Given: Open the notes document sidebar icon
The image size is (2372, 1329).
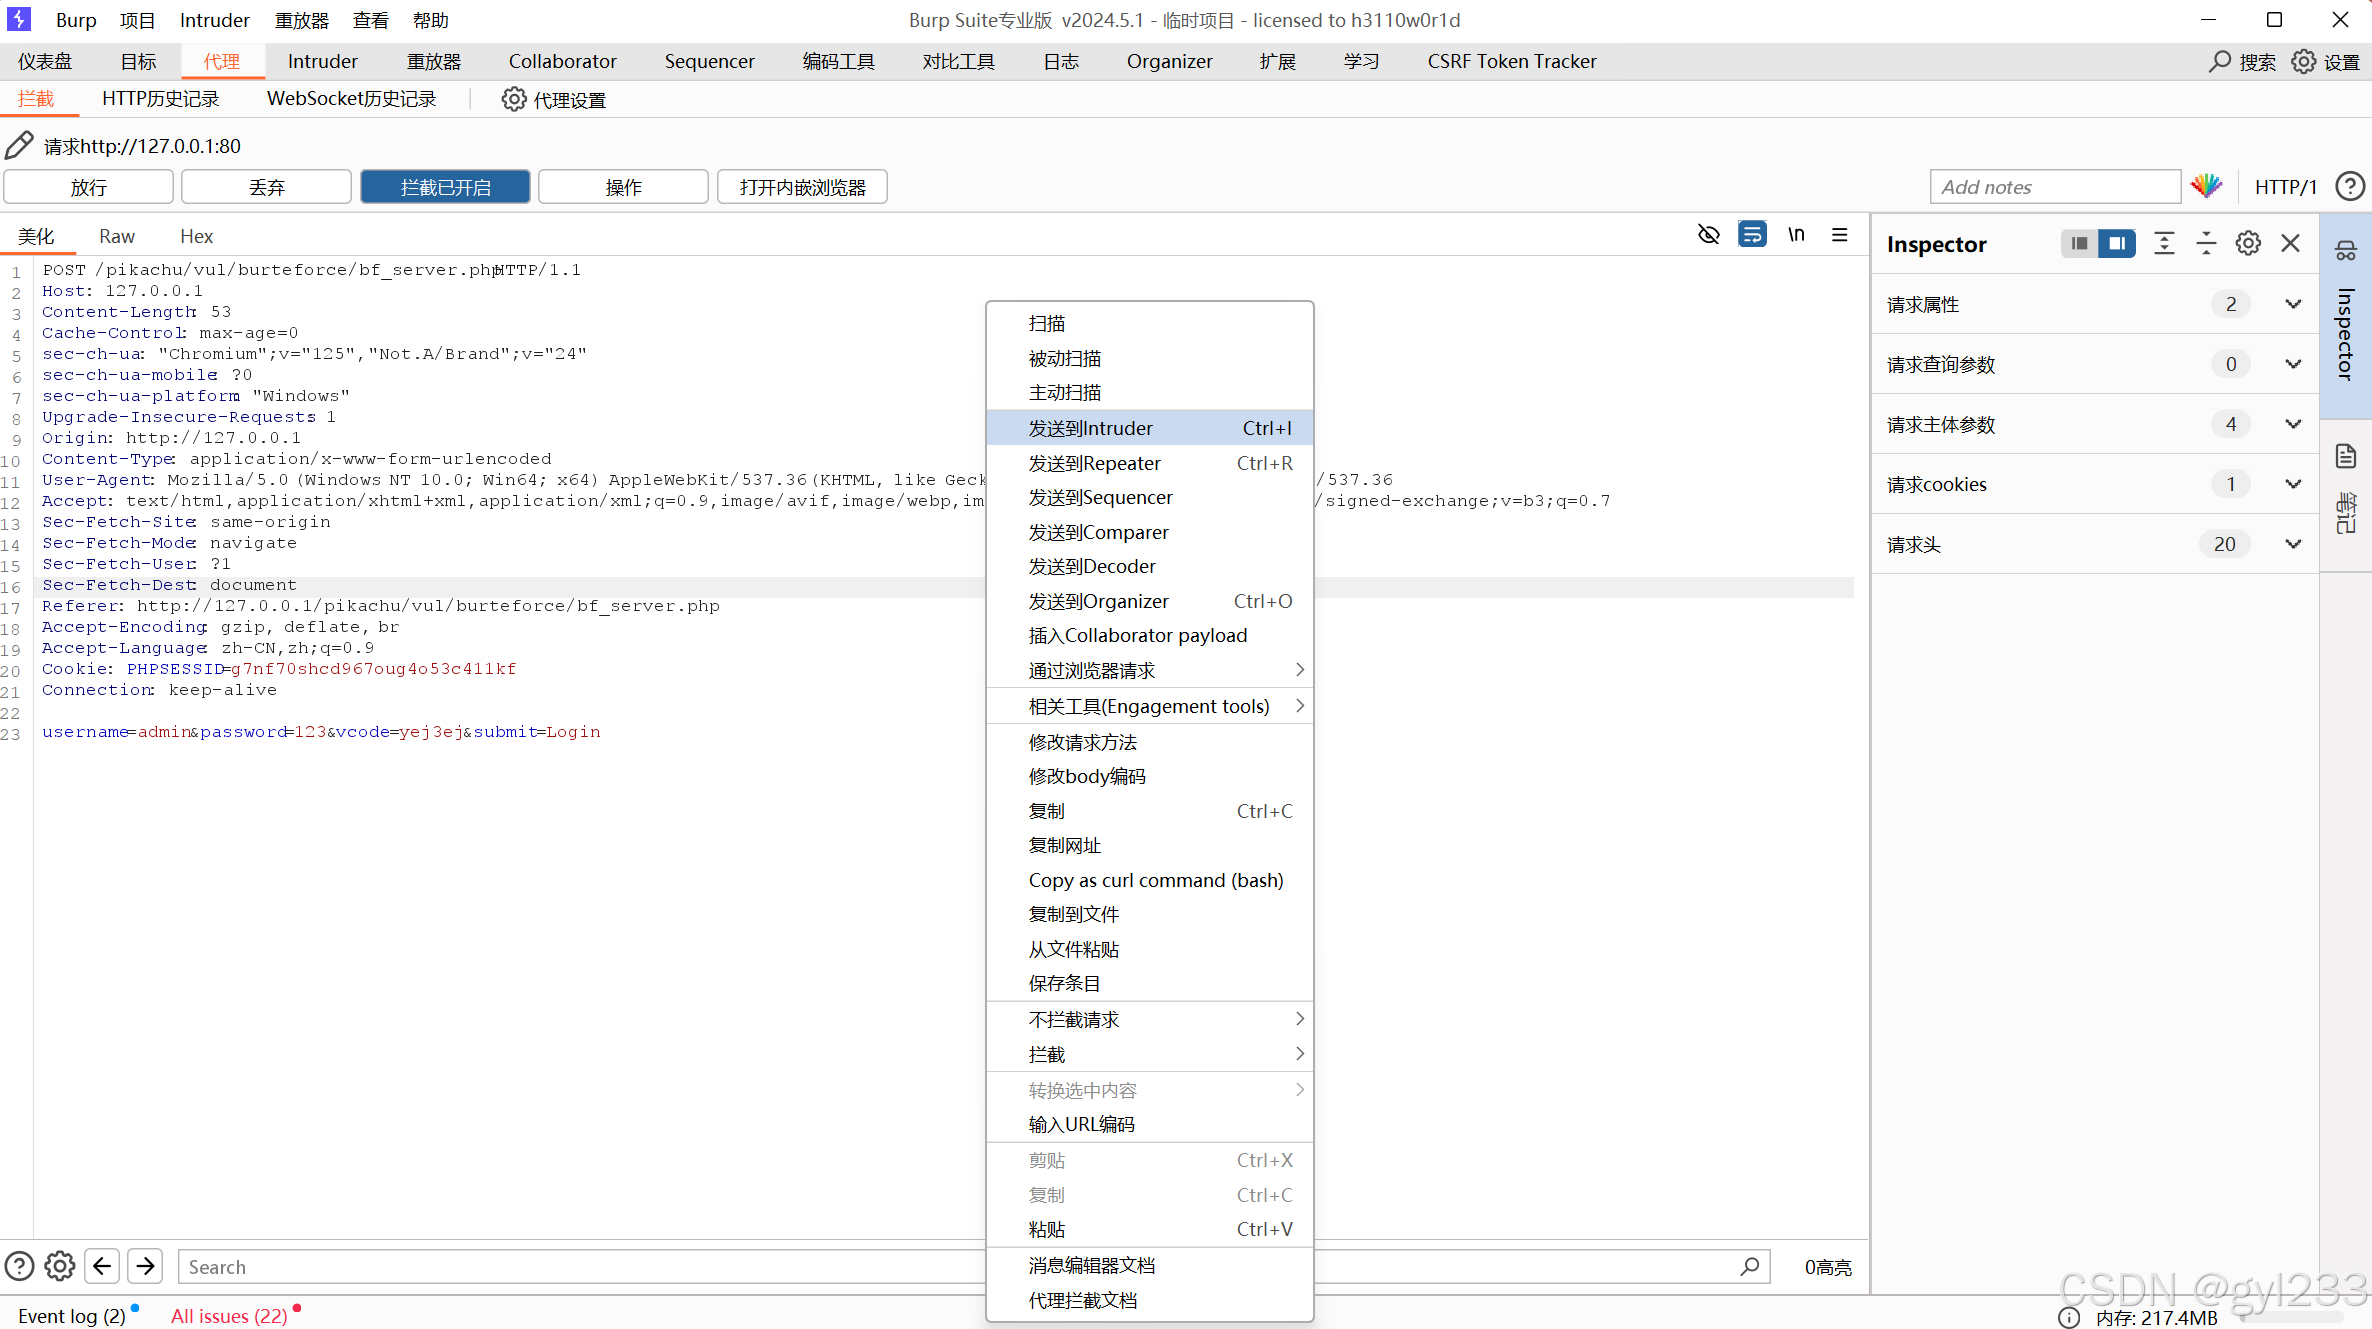Looking at the screenshot, I should tap(2346, 456).
